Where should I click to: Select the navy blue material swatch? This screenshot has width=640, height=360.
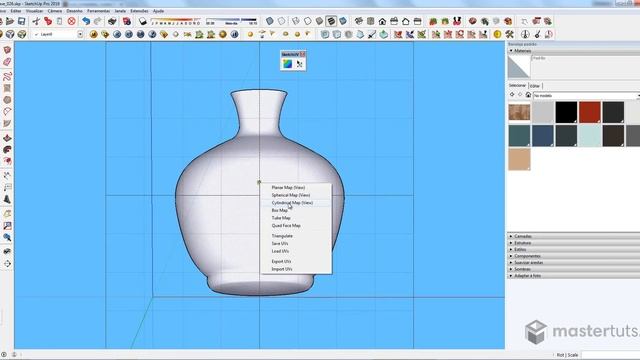pos(542,136)
